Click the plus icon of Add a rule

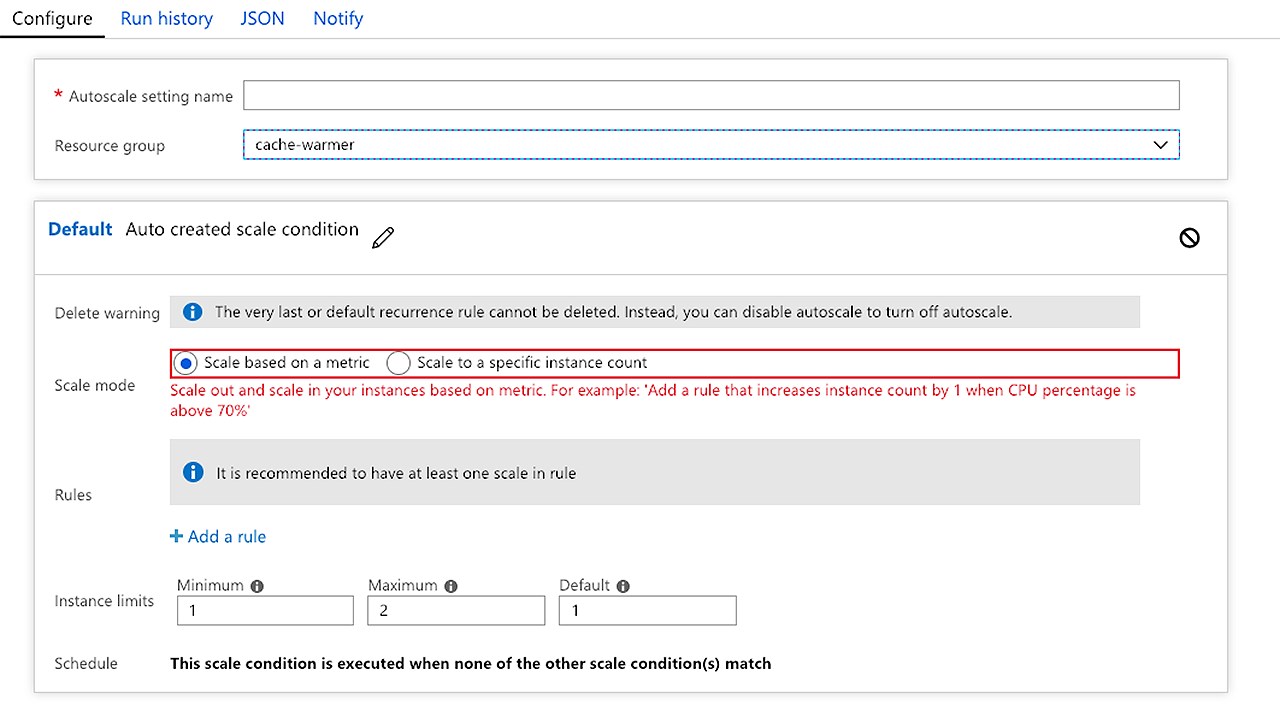pyautogui.click(x=176, y=536)
